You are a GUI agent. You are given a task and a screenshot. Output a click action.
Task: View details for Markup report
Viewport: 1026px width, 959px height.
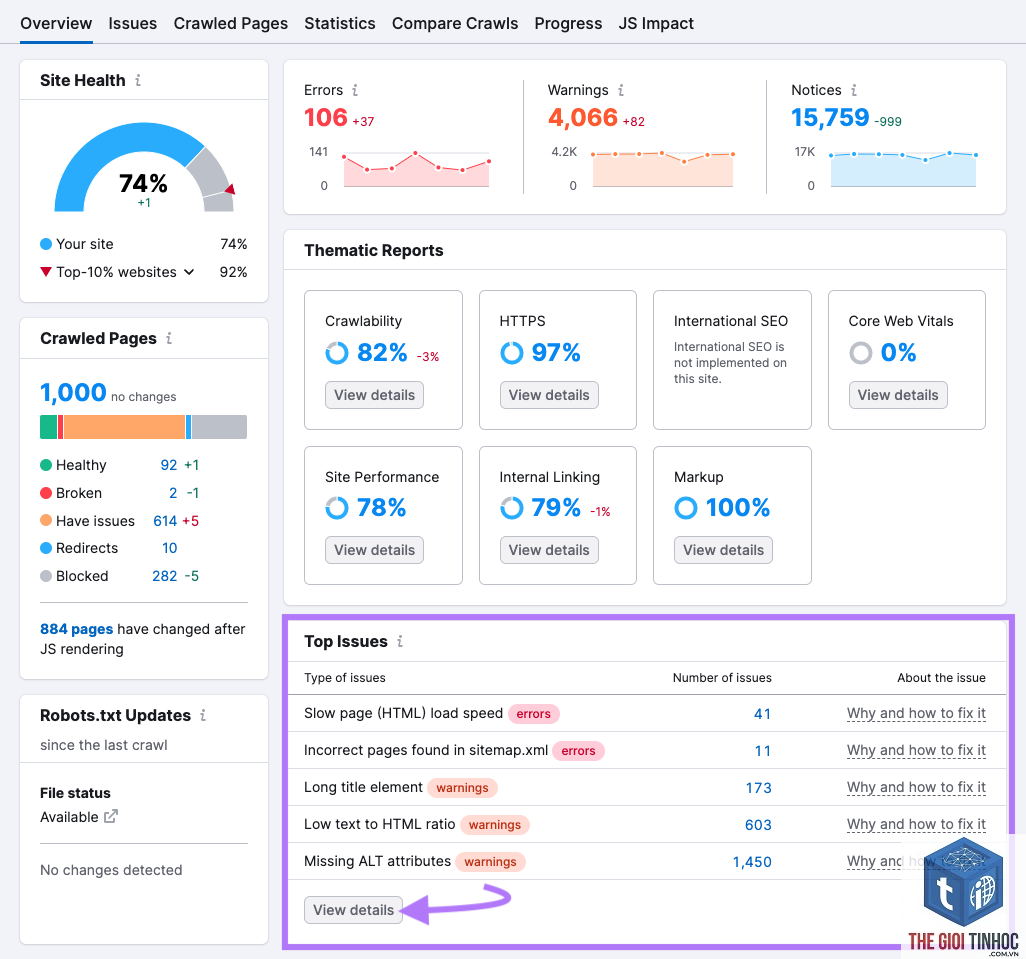tap(723, 550)
